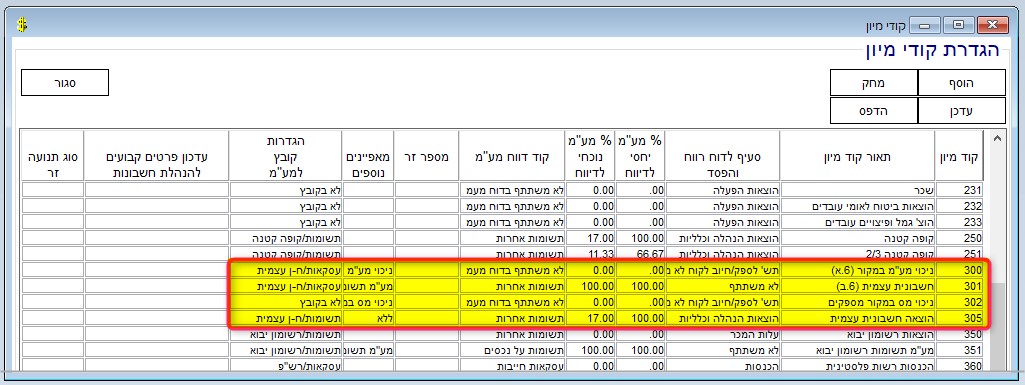Image resolution: width=1025 pixels, height=385 pixels.
Task: Click the תאור קוד מיון column header
Action: click(x=858, y=156)
